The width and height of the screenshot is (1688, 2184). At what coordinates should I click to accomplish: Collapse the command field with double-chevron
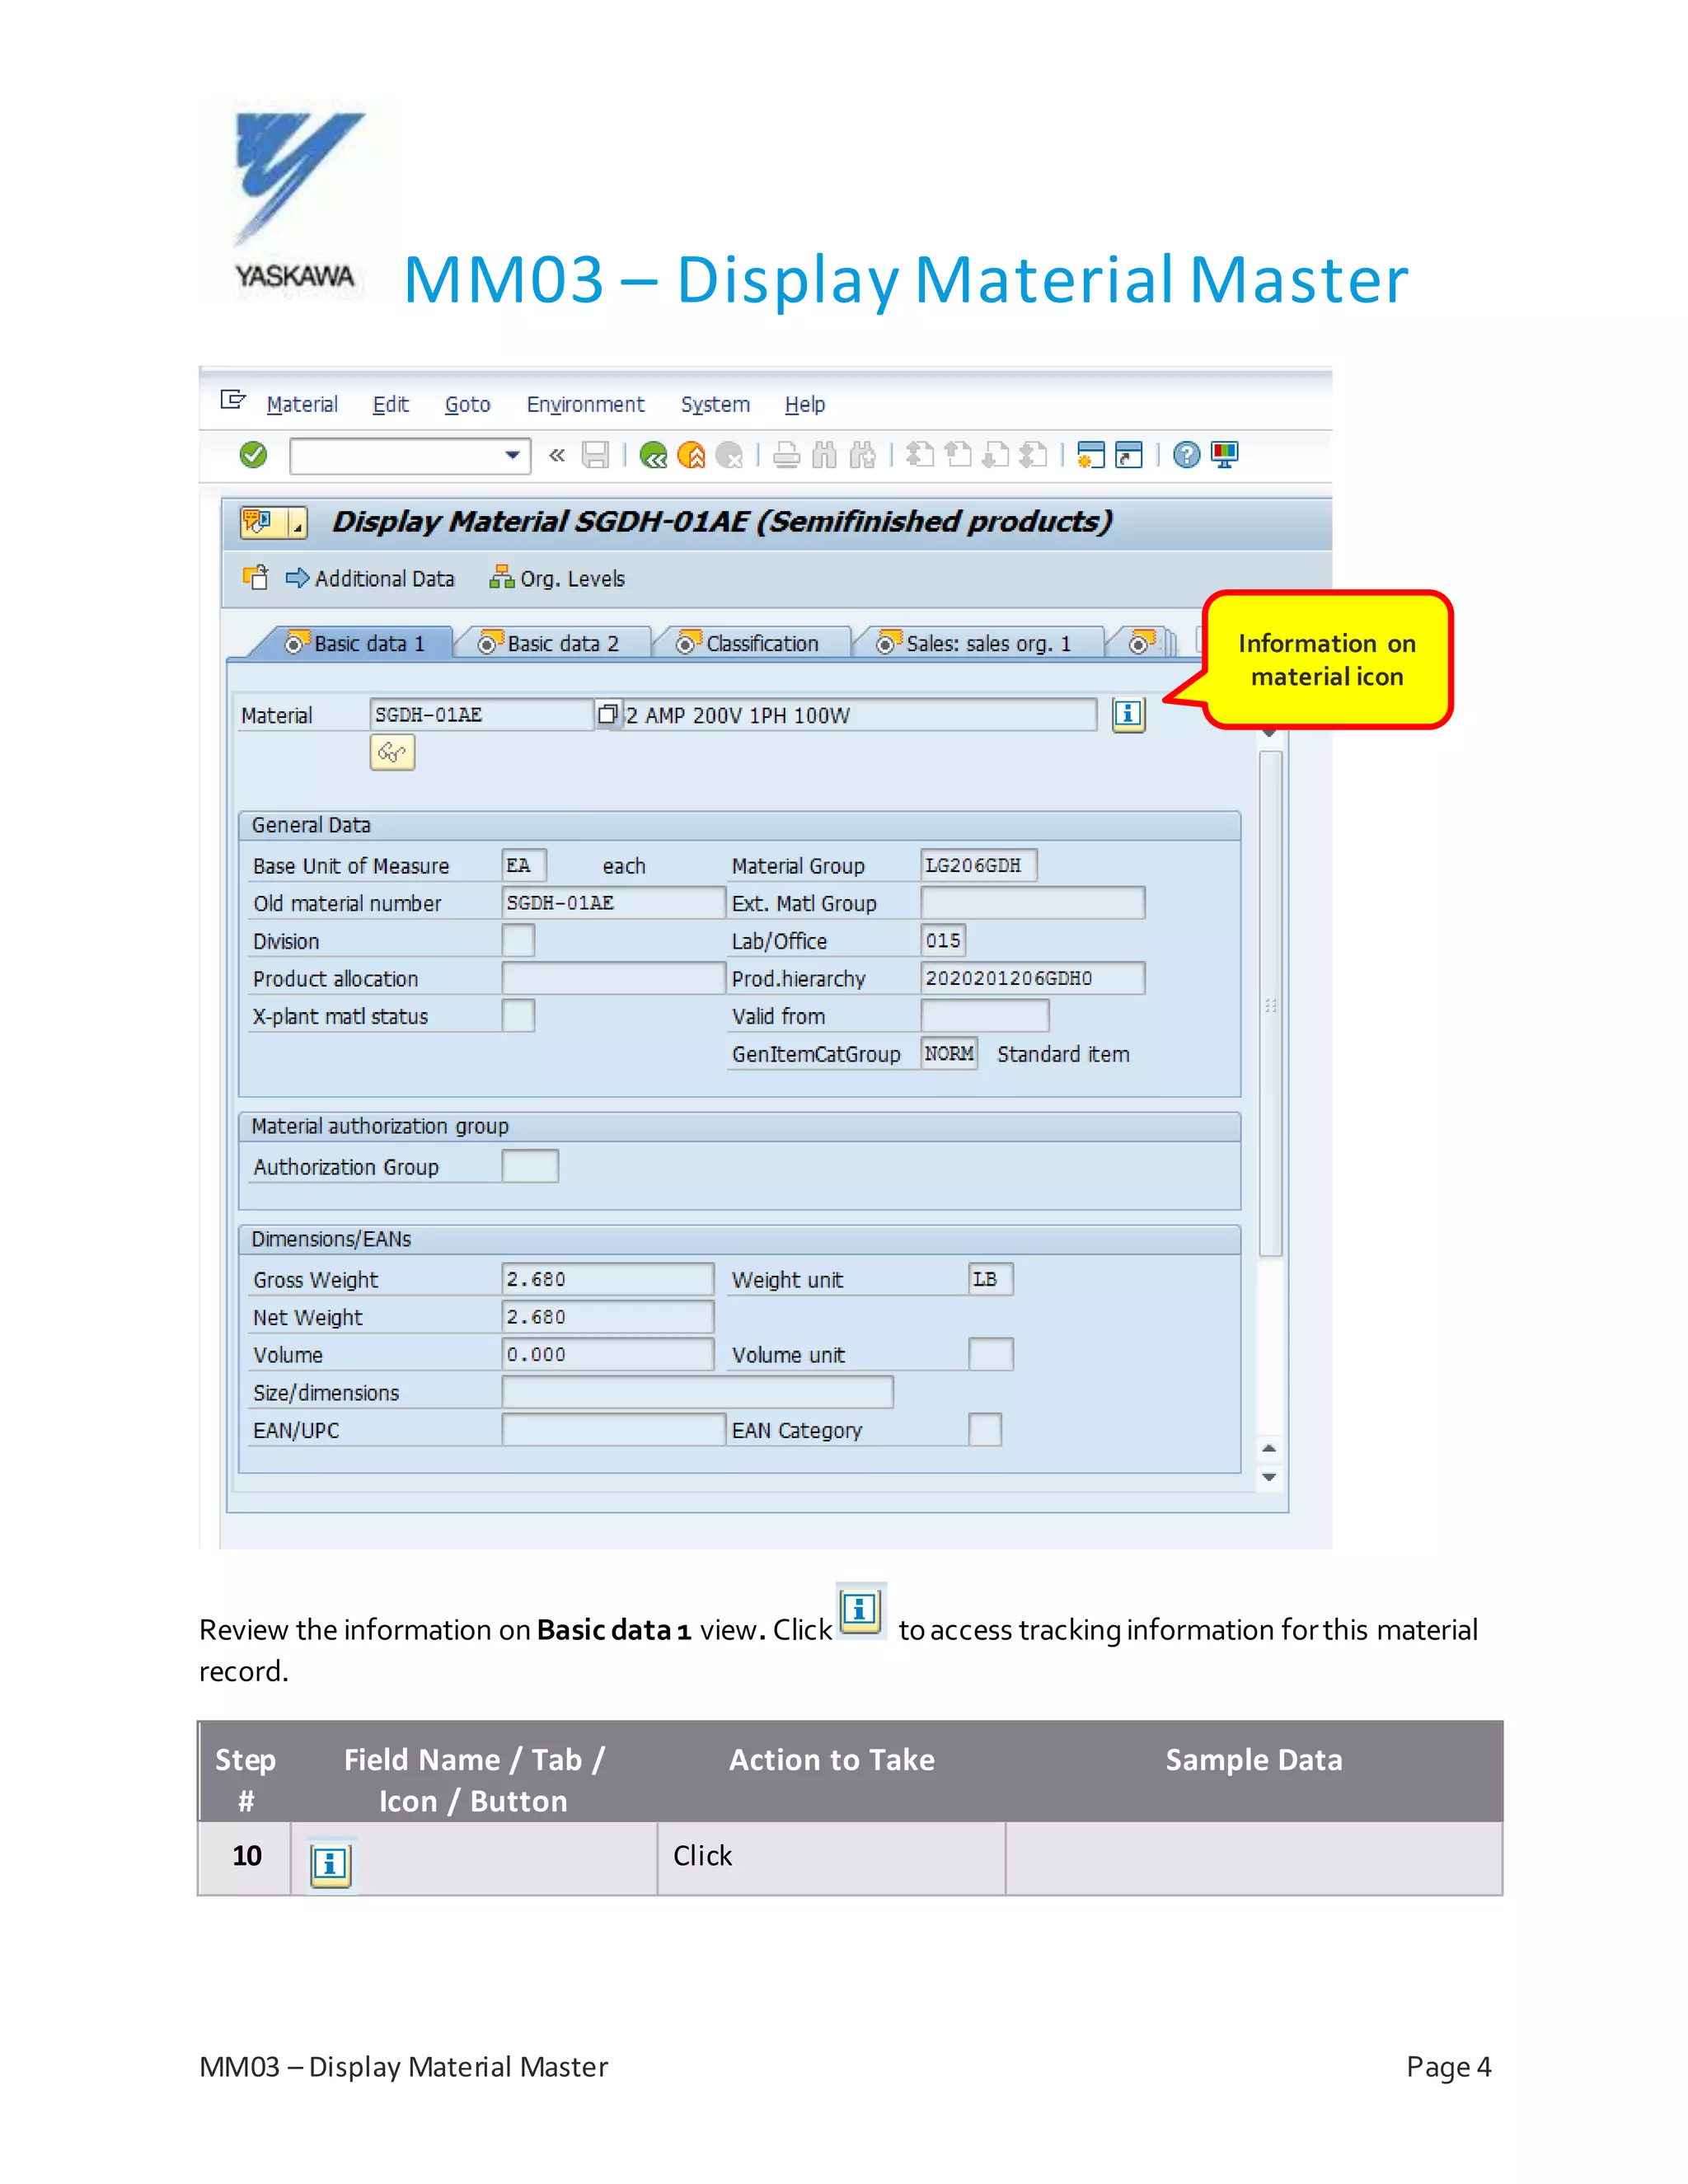coord(557,455)
